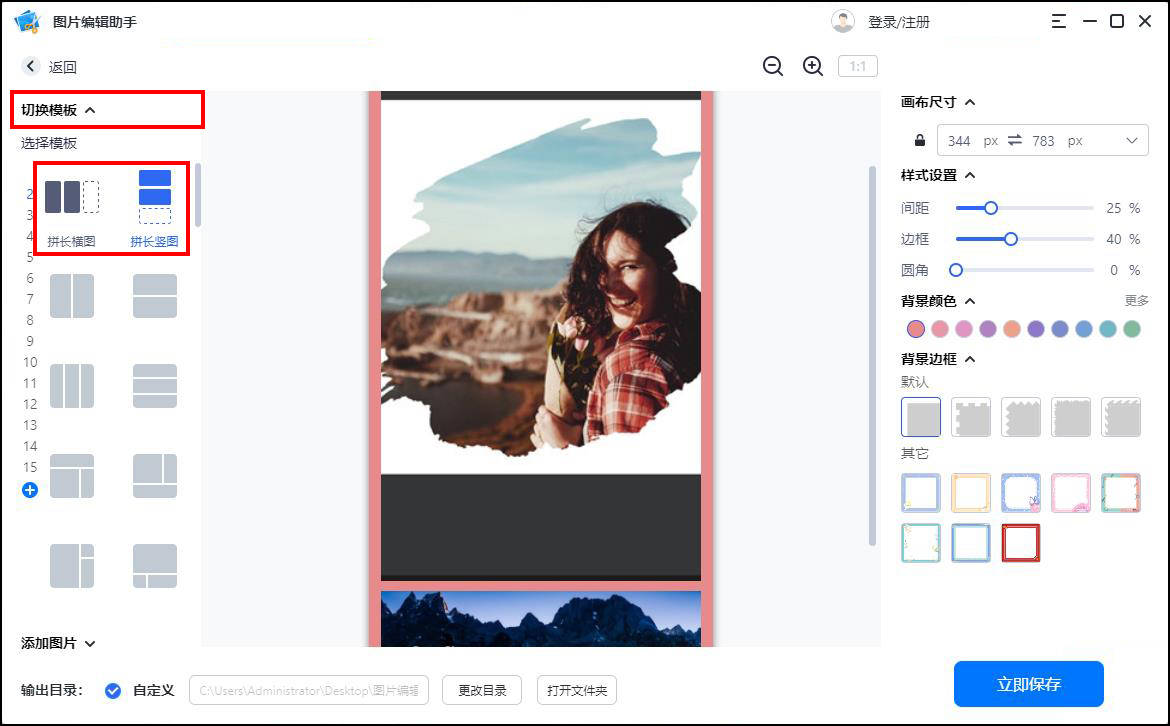Click the 更改目录 button
1170x726 pixels.
(x=482, y=690)
